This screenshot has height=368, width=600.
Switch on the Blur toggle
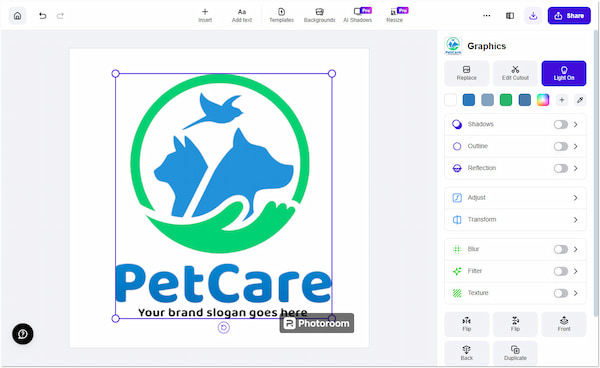pyautogui.click(x=561, y=249)
